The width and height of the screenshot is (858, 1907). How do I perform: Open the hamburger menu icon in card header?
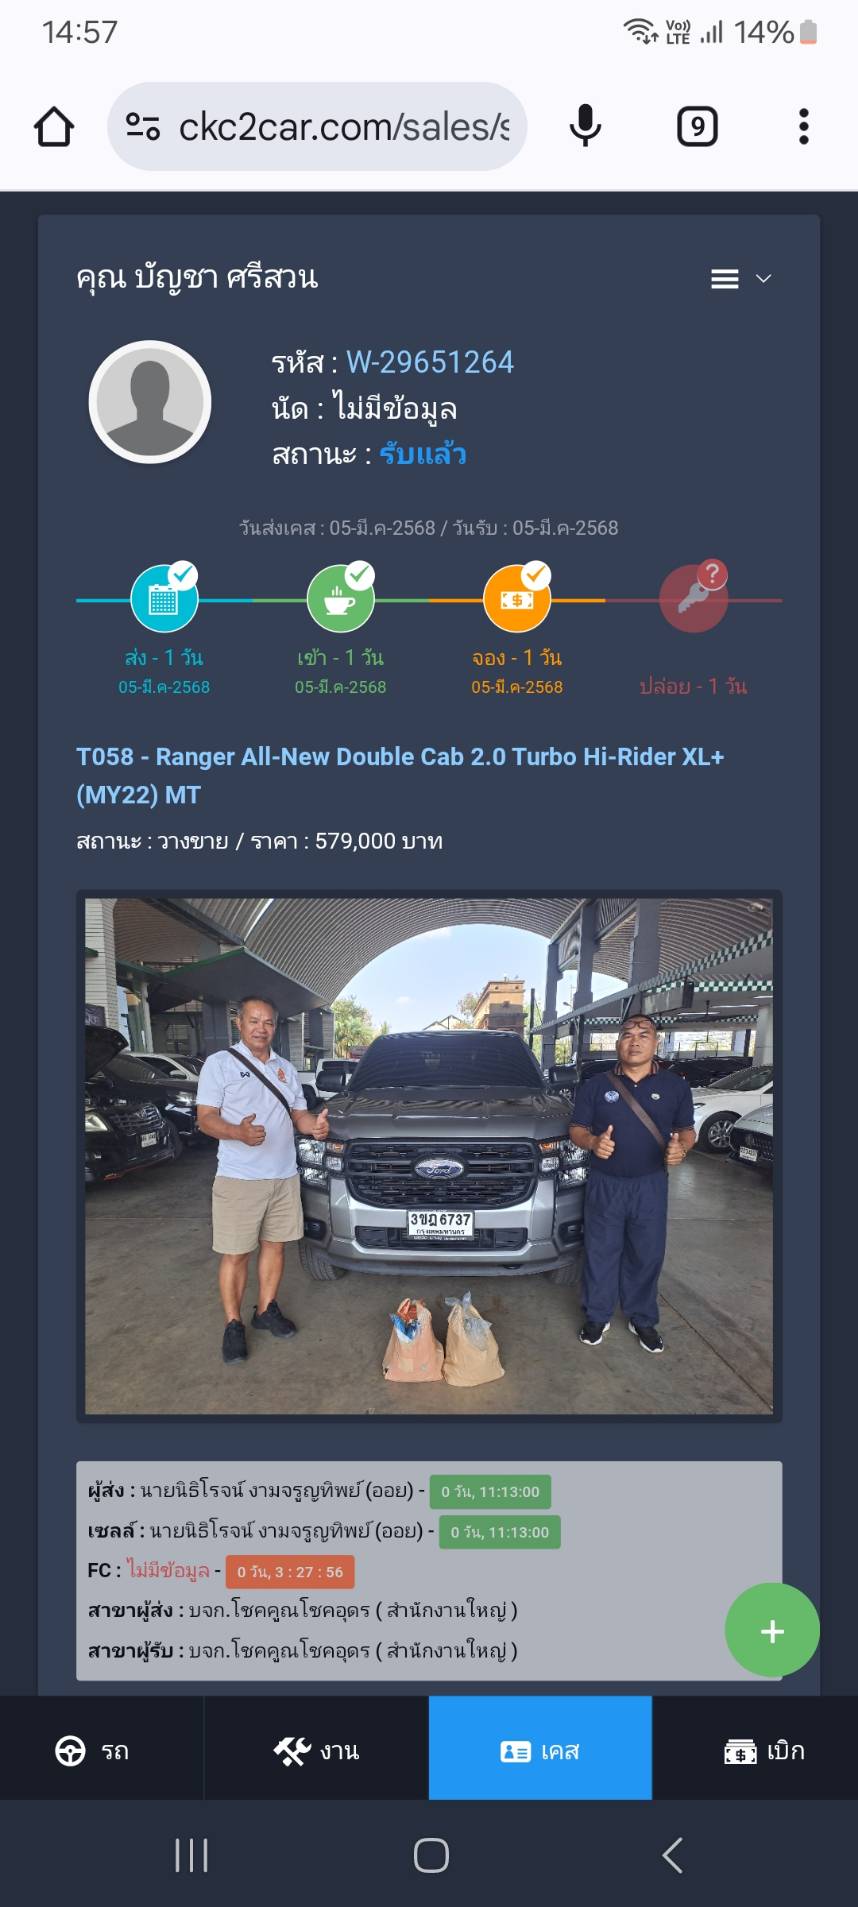pyautogui.click(x=725, y=279)
